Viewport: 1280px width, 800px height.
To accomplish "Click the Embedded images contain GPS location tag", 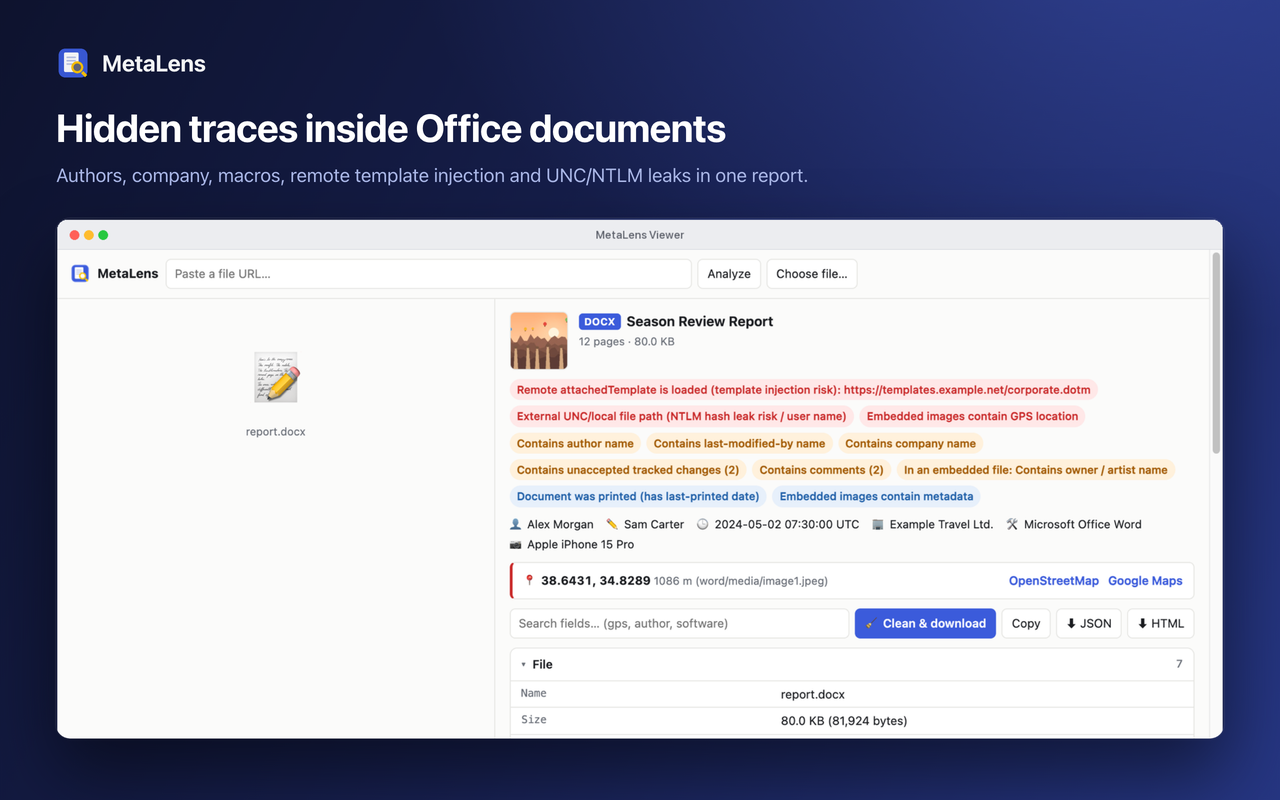I will click(x=972, y=416).
